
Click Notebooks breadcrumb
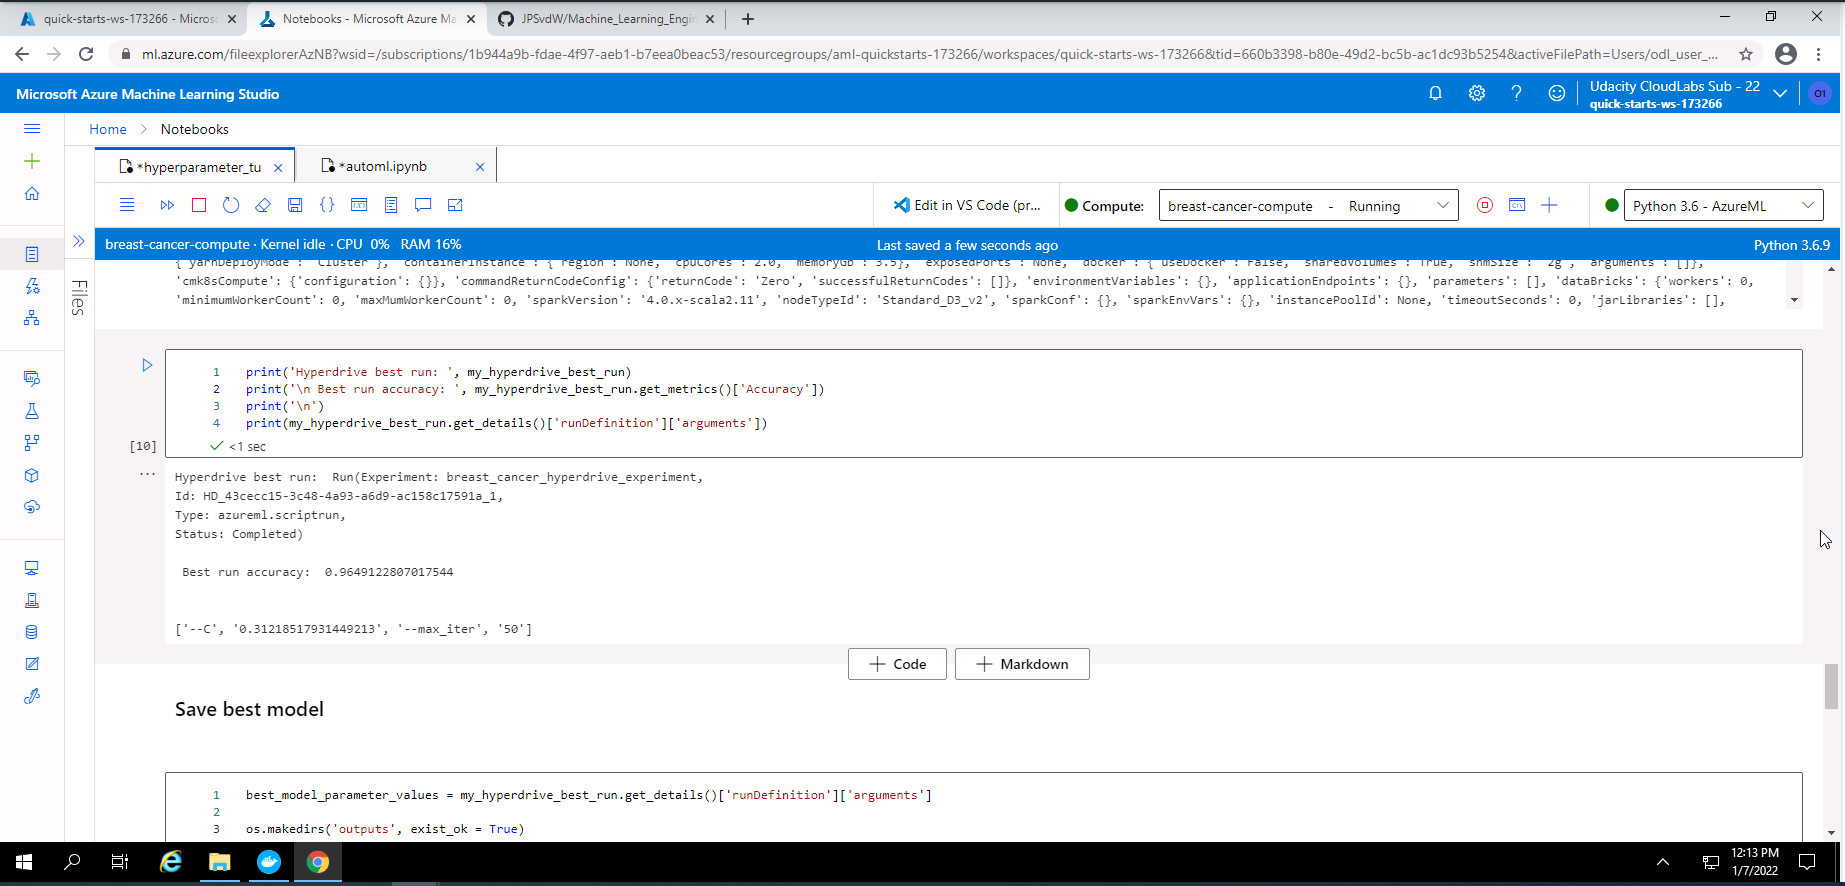click(195, 129)
